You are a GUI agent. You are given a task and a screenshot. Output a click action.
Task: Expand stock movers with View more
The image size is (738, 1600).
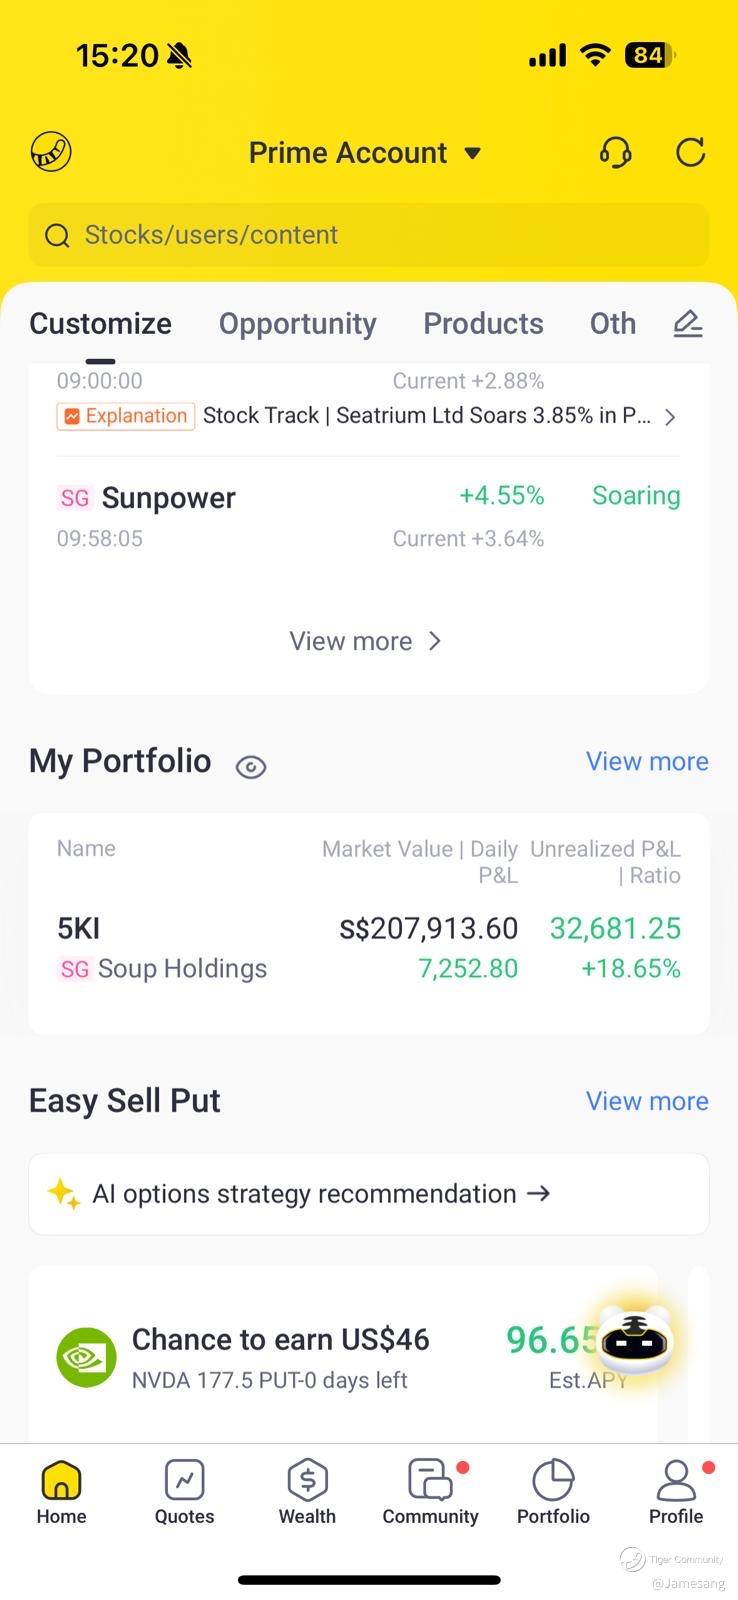click(x=365, y=641)
